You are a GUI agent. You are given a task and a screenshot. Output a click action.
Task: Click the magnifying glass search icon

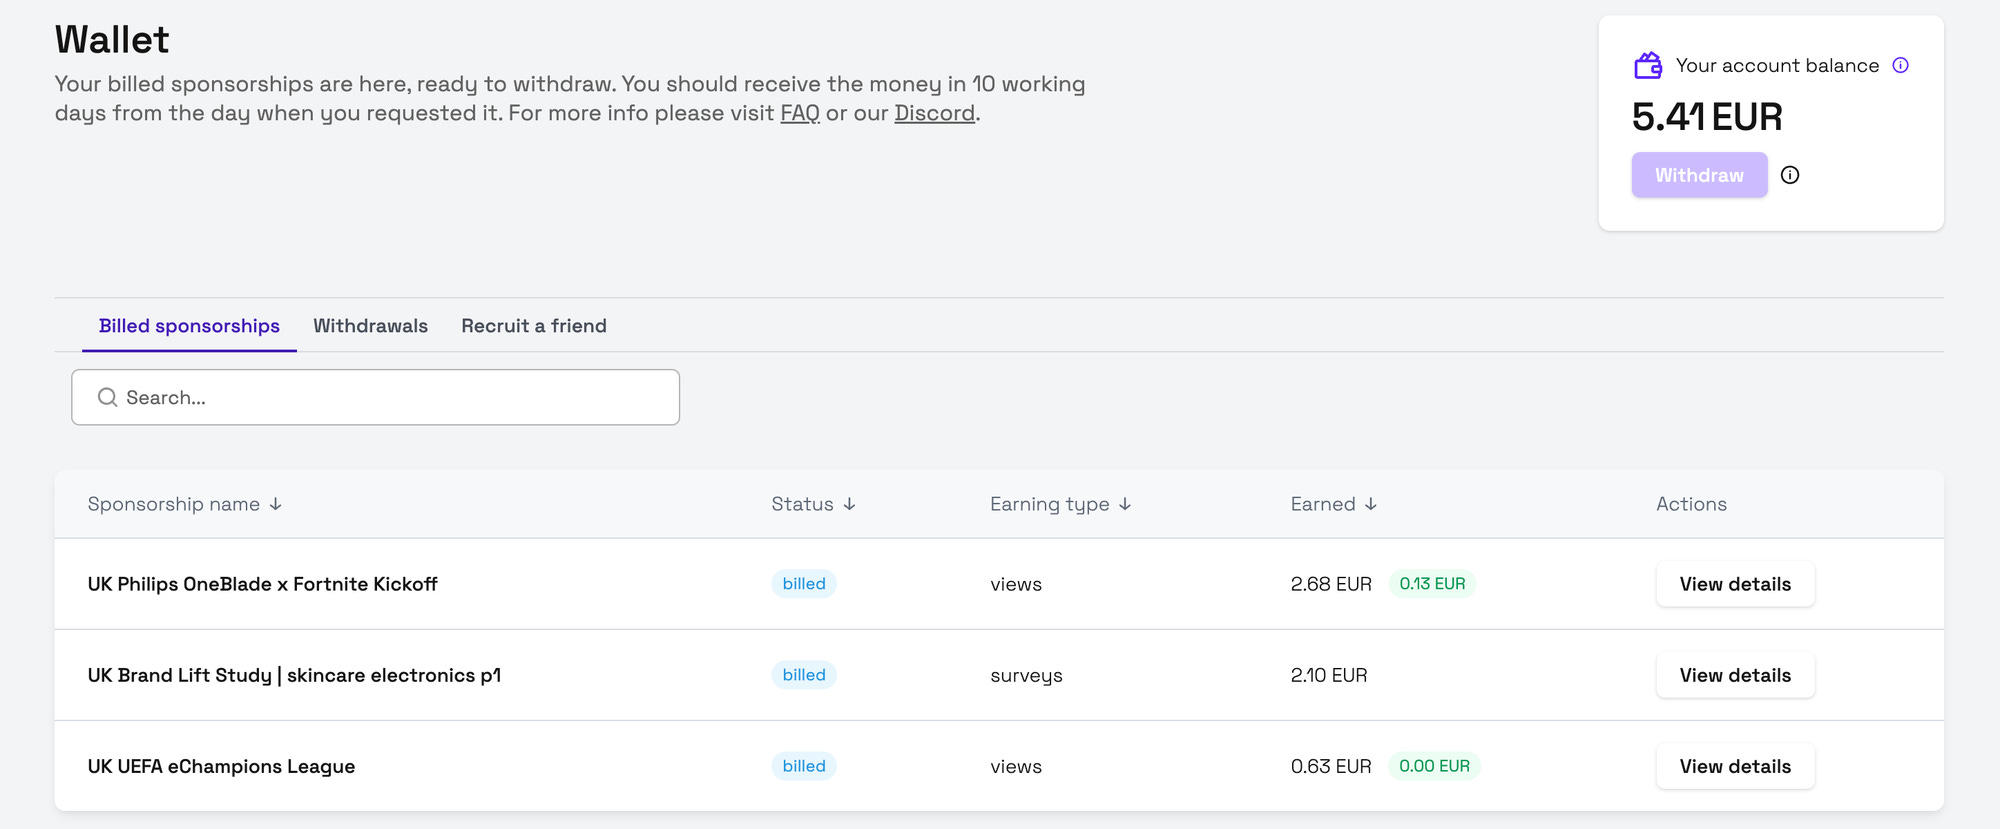point(107,398)
